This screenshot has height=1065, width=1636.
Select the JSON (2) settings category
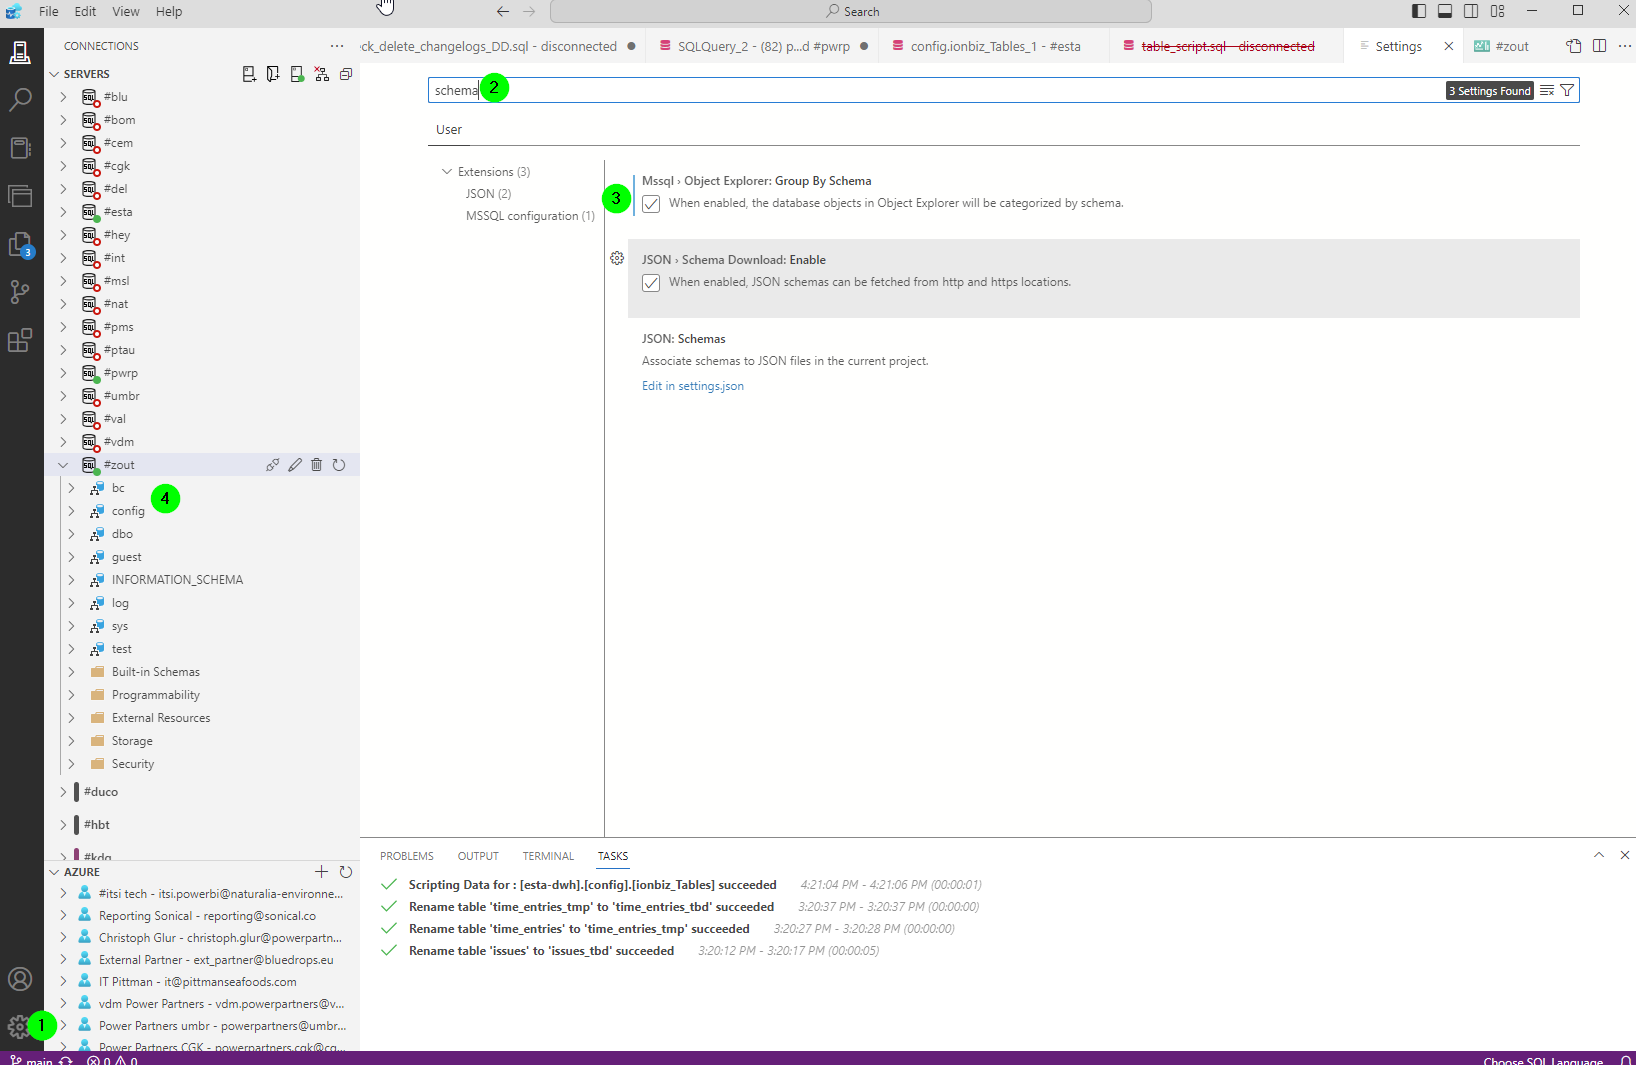click(488, 194)
